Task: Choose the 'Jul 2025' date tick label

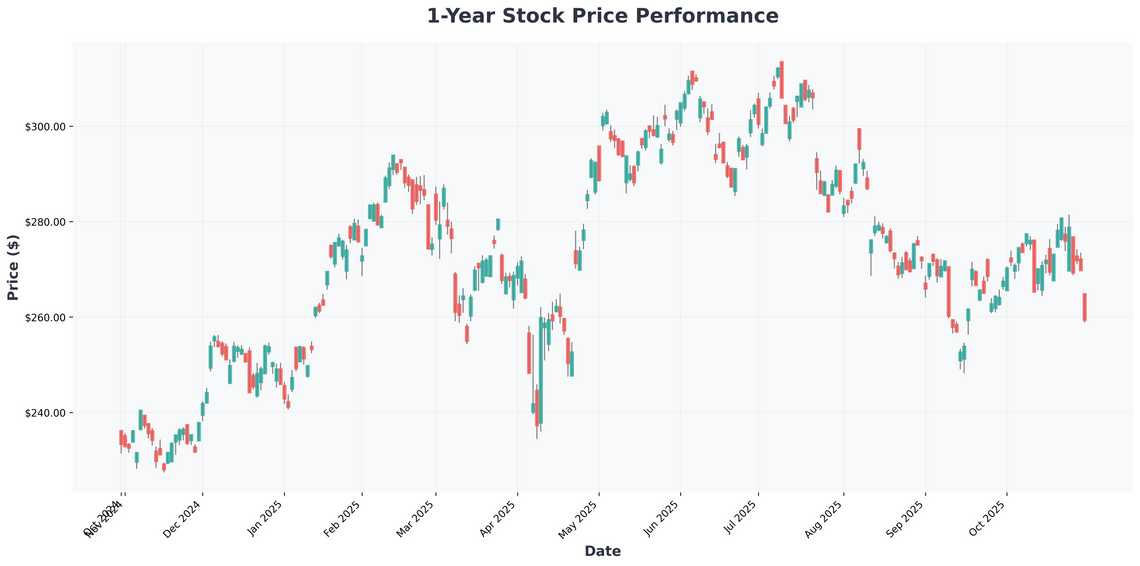Action: pyautogui.click(x=740, y=518)
